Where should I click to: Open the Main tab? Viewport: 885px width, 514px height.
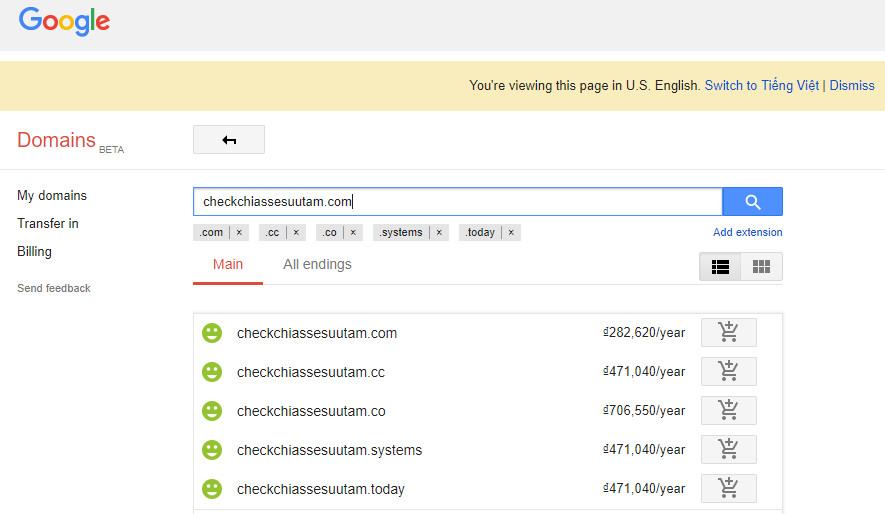(228, 265)
